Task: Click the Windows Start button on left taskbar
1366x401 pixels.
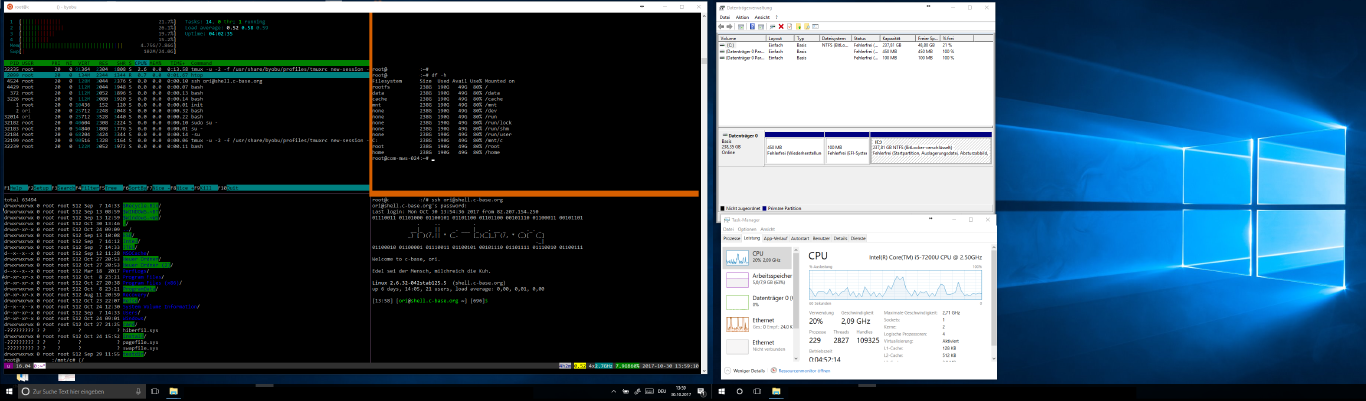Action: coord(8,390)
